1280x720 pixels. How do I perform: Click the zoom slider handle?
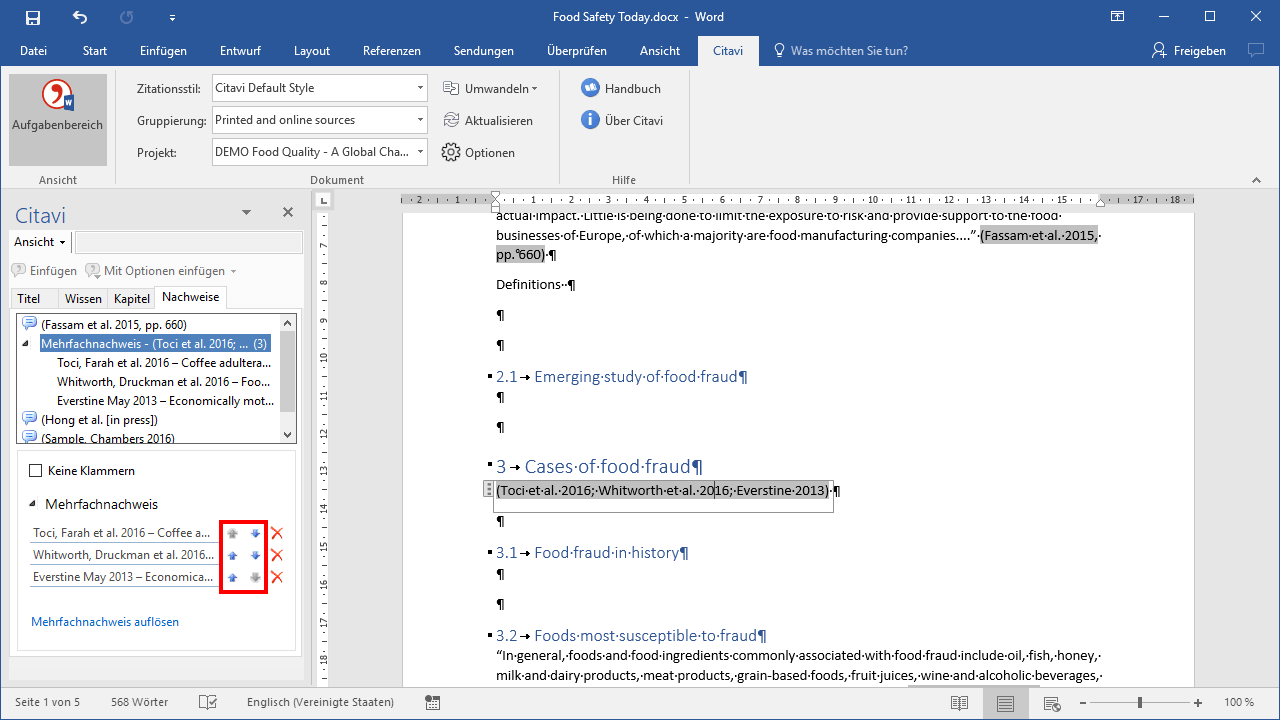pyautogui.click(x=1139, y=703)
